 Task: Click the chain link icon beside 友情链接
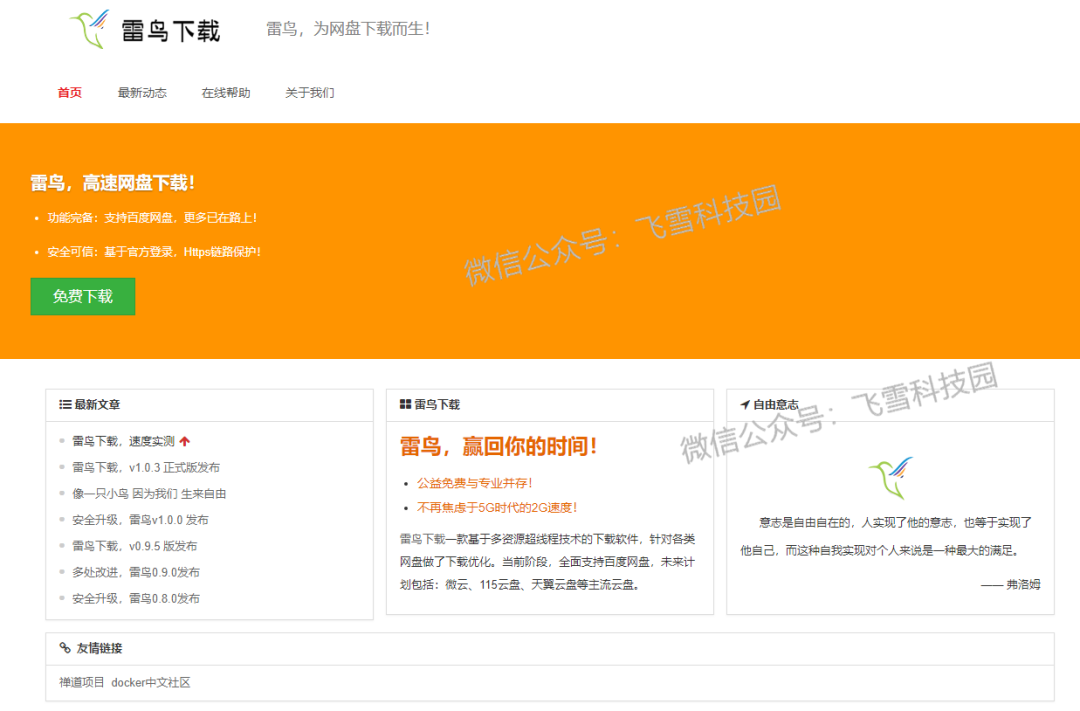[65, 648]
